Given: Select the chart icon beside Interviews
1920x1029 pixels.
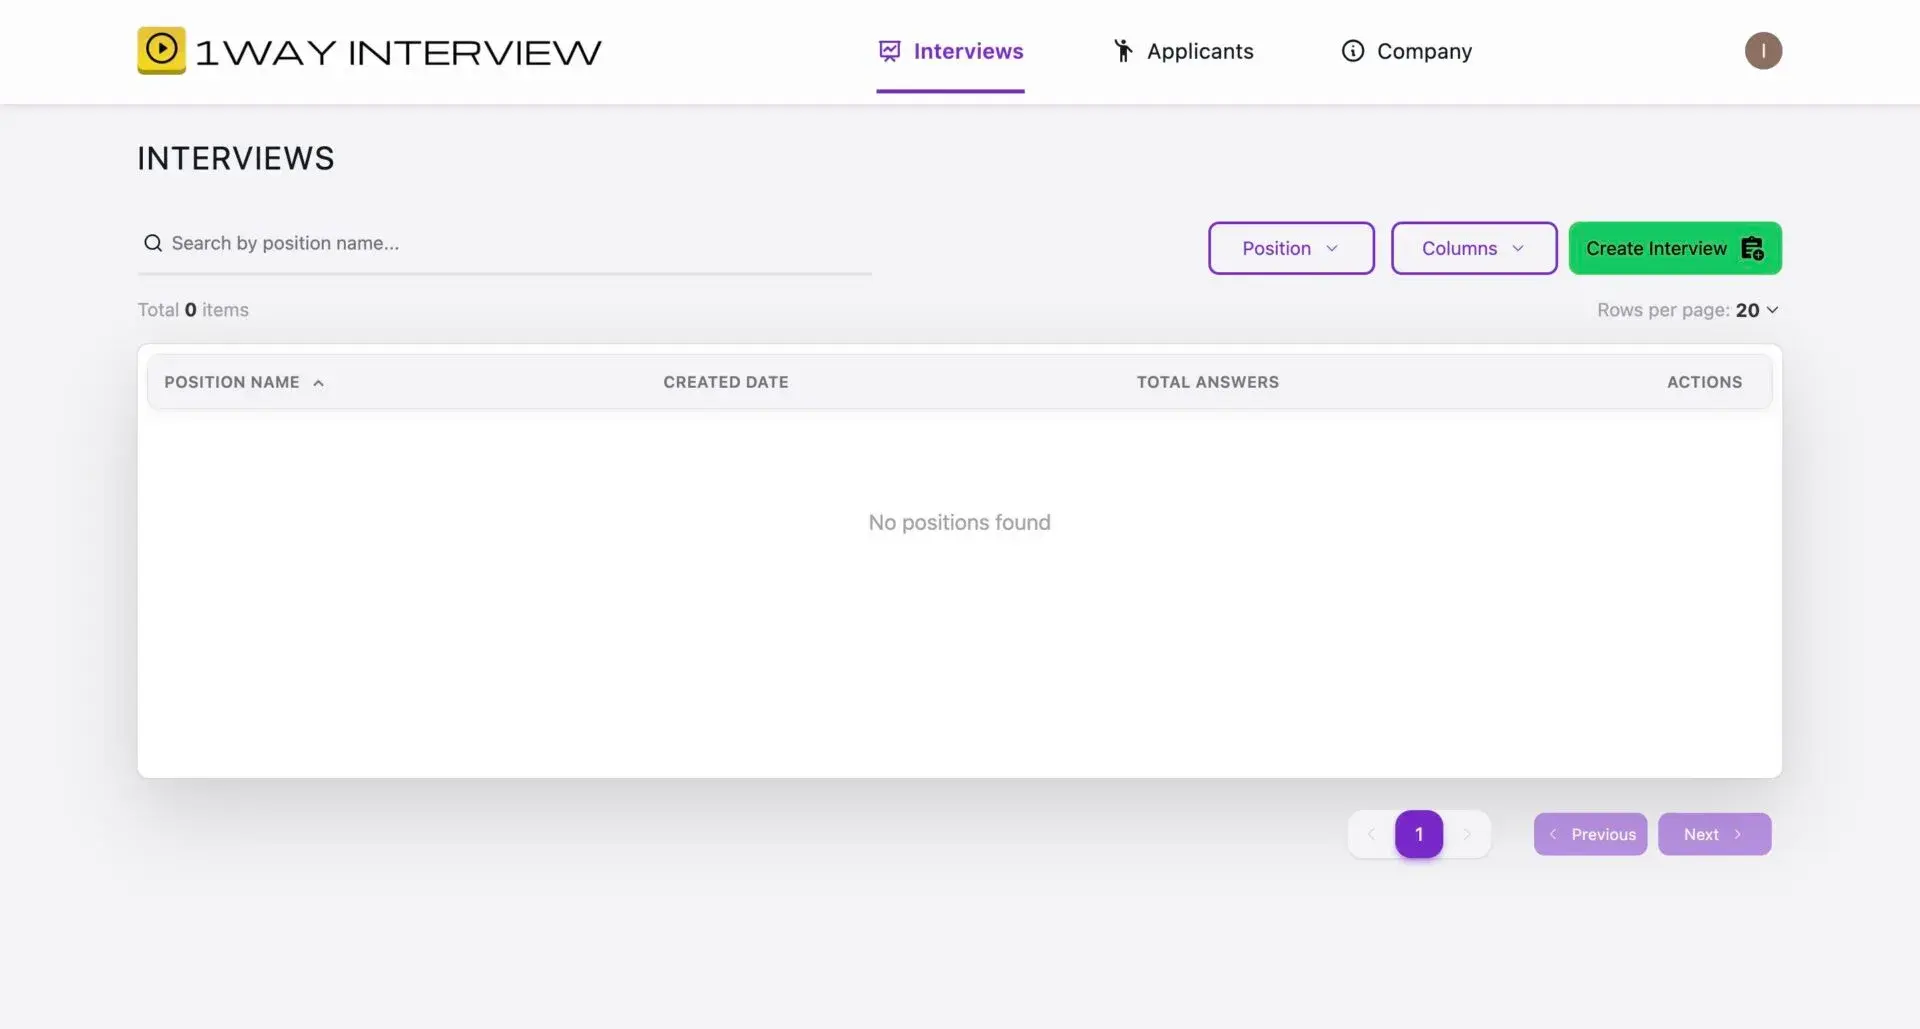Looking at the screenshot, I should click(x=890, y=50).
